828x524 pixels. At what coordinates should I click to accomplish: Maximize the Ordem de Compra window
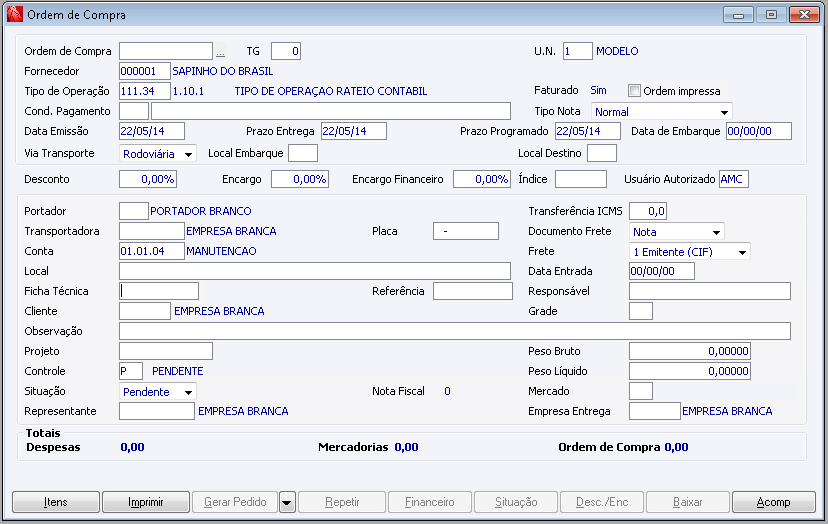pyautogui.click(x=771, y=15)
